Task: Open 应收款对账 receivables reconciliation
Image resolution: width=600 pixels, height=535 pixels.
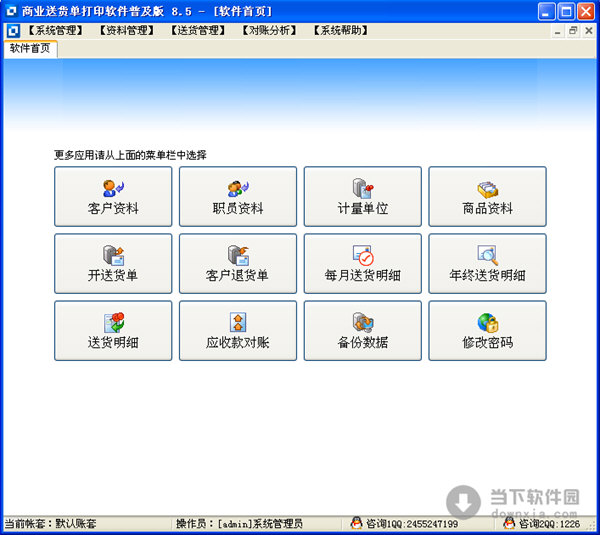Action: tap(238, 331)
